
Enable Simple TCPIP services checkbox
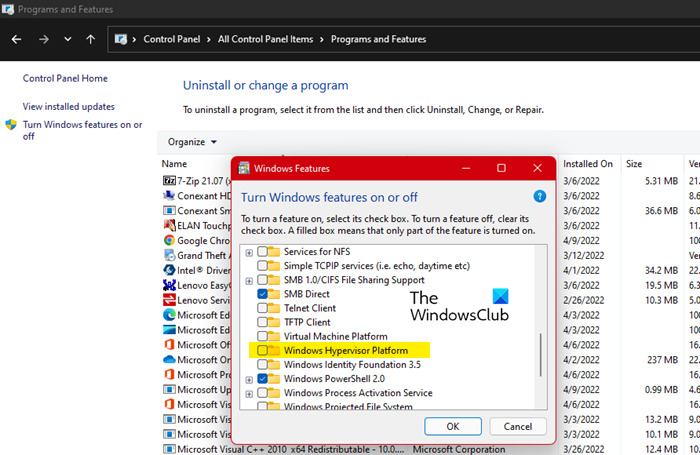[262, 266]
